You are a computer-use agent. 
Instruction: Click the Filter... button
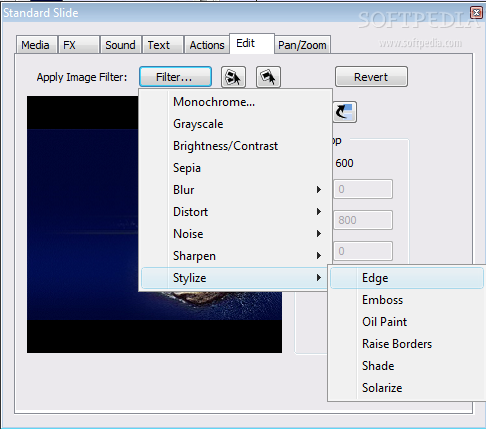tap(175, 77)
